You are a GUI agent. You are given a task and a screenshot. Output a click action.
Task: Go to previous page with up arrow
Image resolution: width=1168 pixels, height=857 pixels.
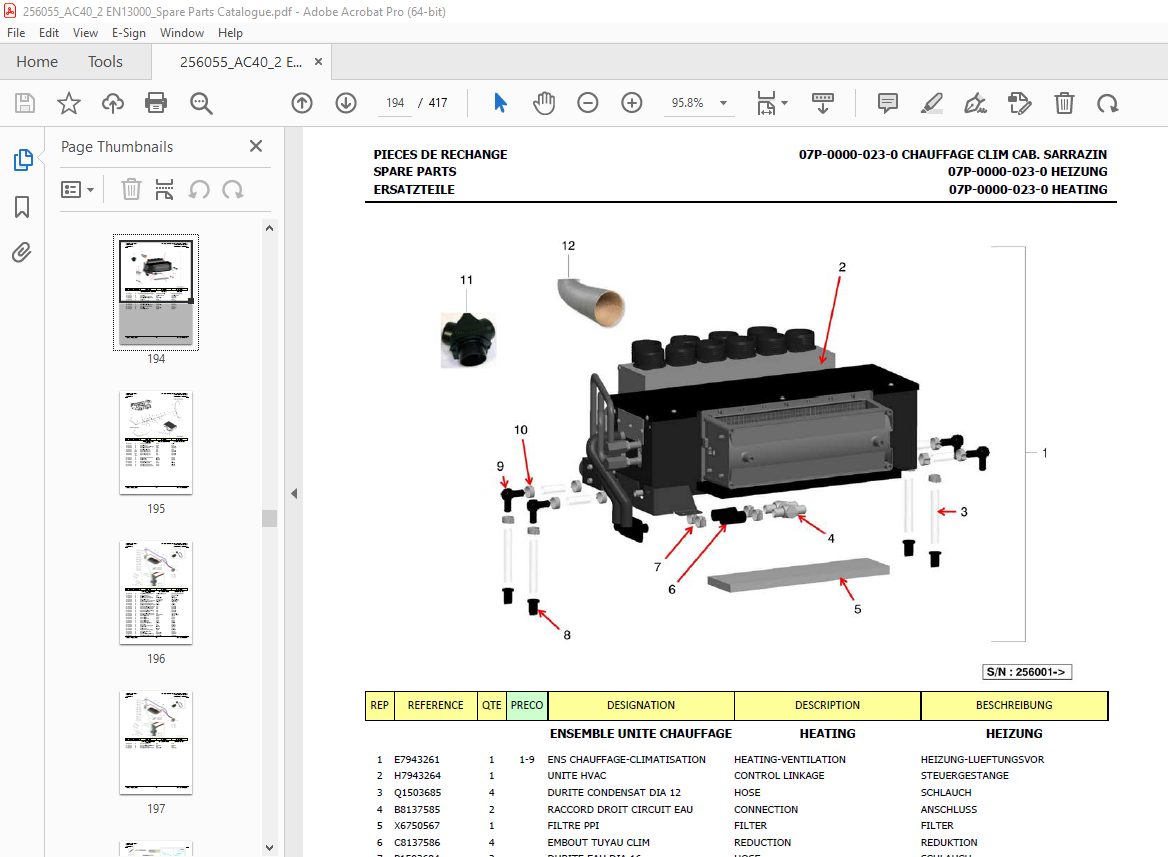coord(302,103)
